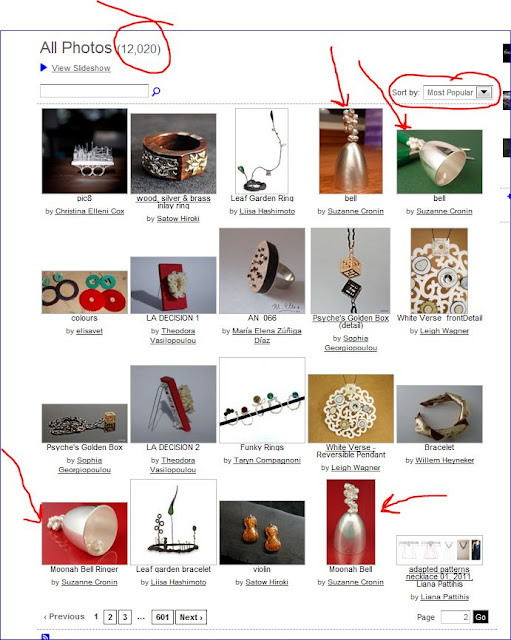511x640 pixels.
Task: Click inside the photo search field
Action: (94, 91)
